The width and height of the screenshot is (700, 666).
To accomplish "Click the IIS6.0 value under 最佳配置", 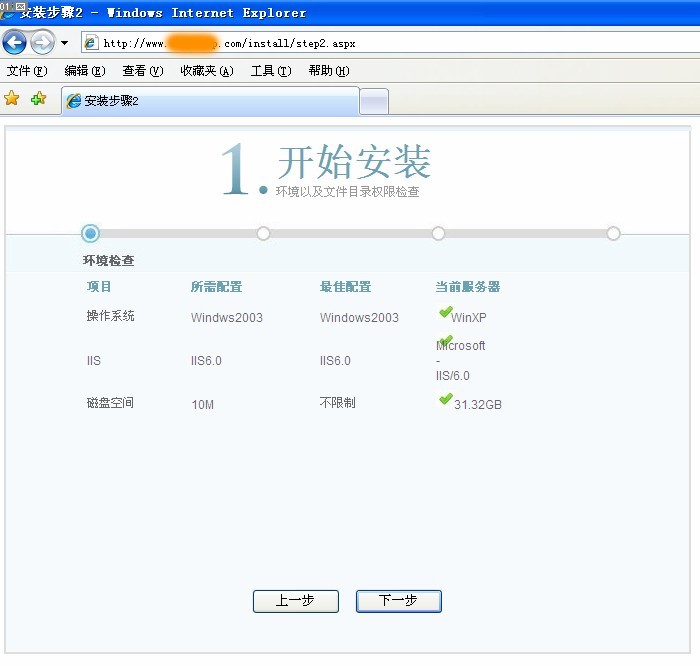I will pyautogui.click(x=335, y=360).
